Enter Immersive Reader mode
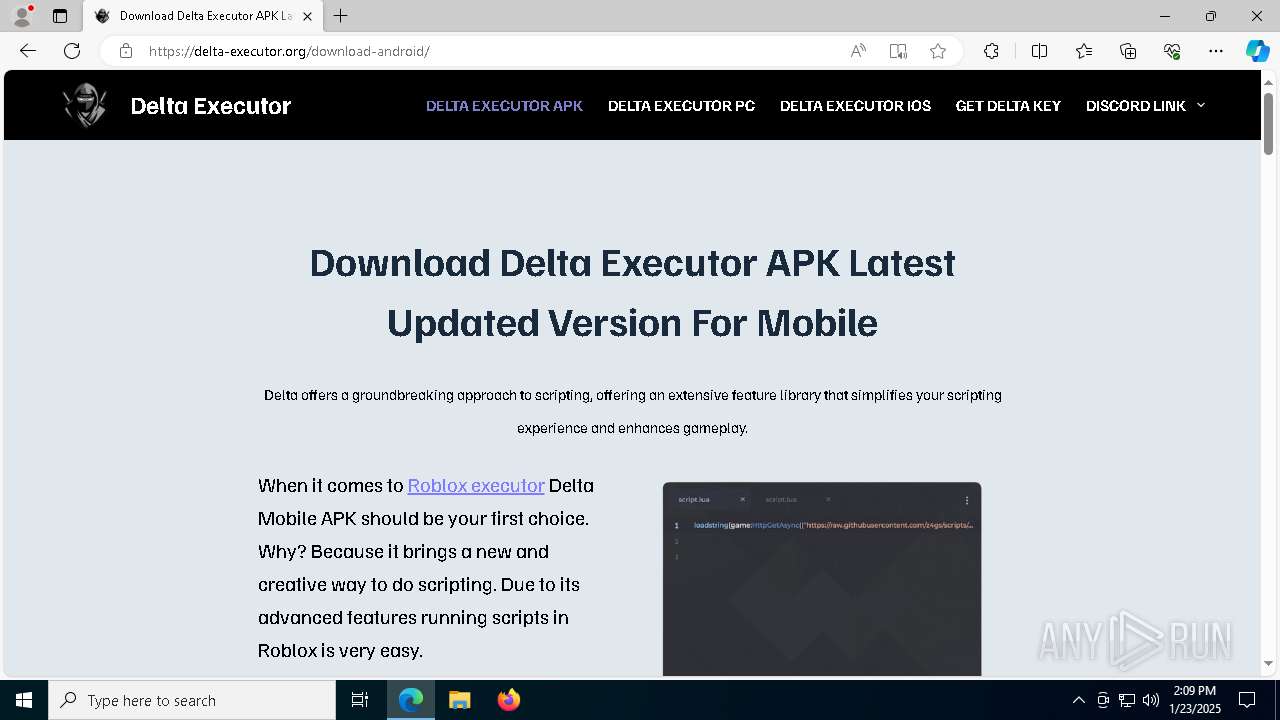Image resolution: width=1280 pixels, height=720 pixels. pyautogui.click(x=898, y=51)
